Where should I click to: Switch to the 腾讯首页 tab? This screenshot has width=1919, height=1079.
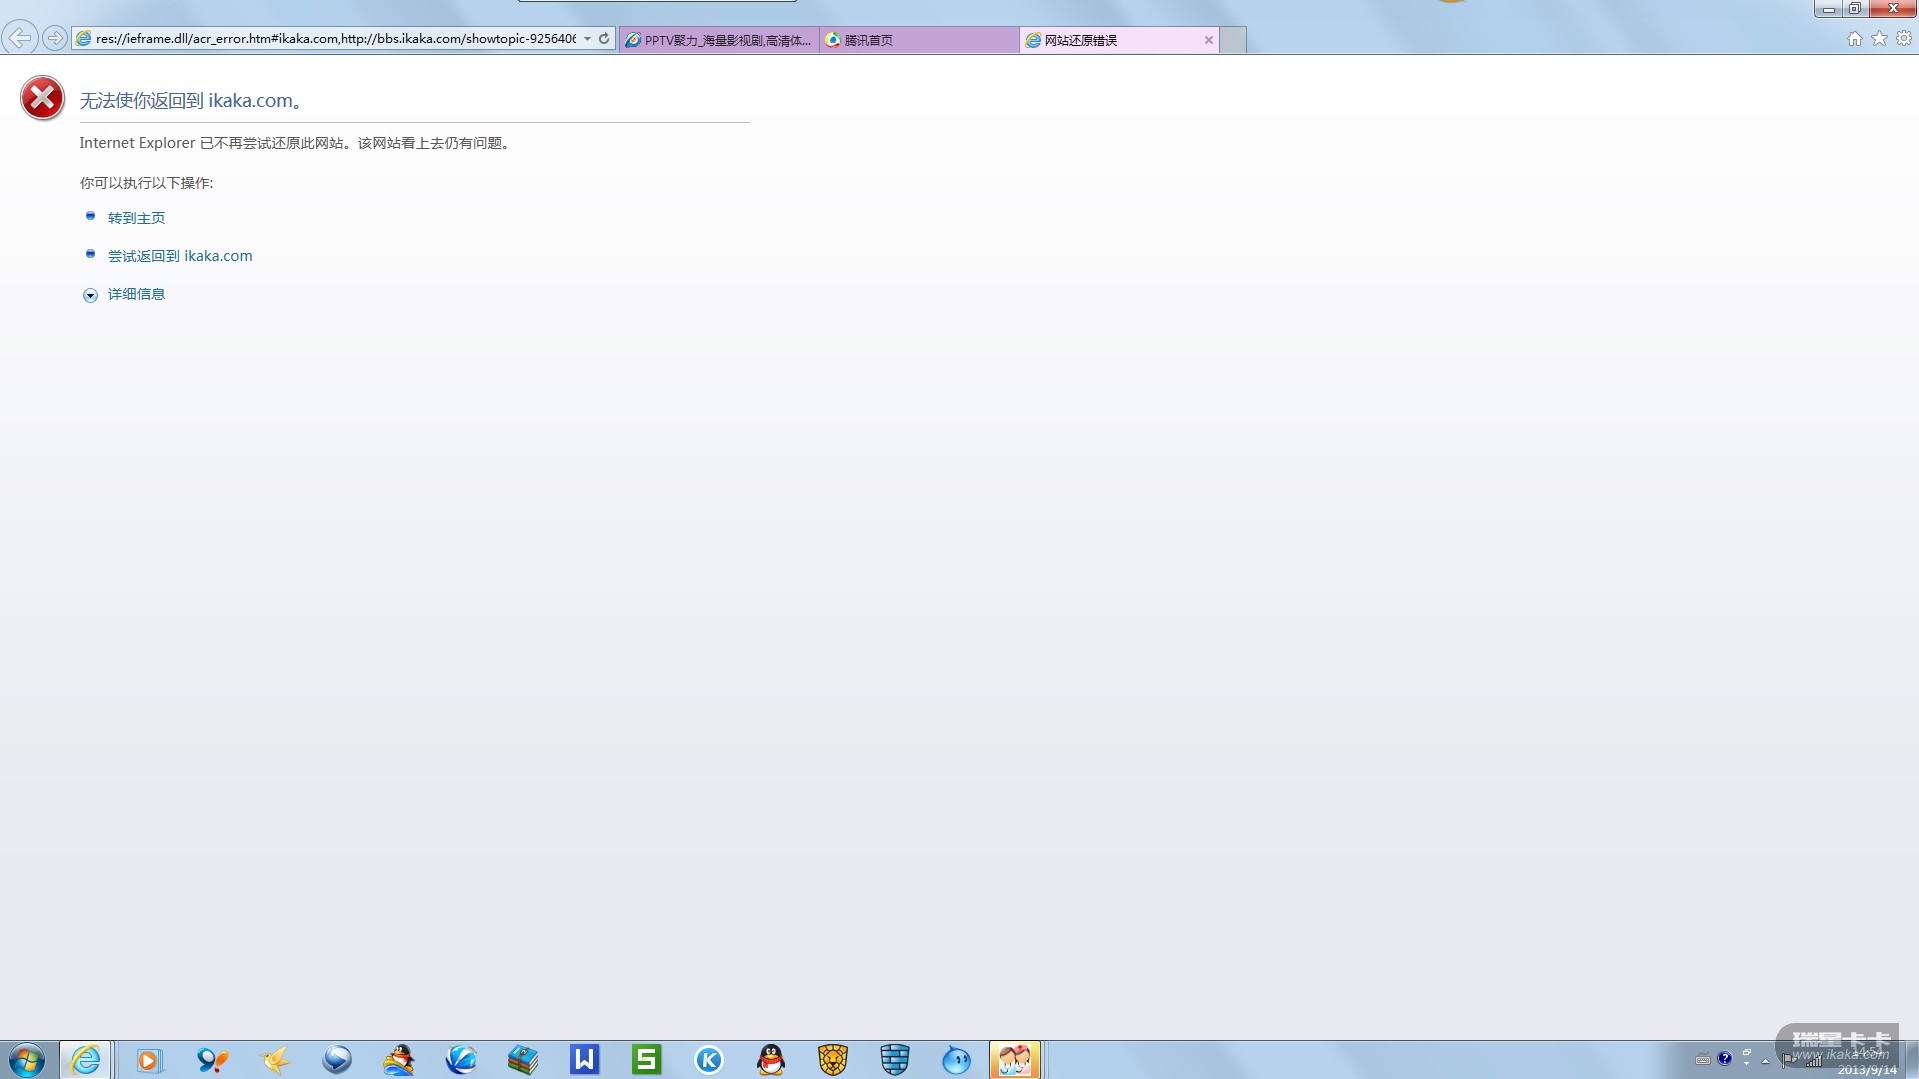point(919,40)
